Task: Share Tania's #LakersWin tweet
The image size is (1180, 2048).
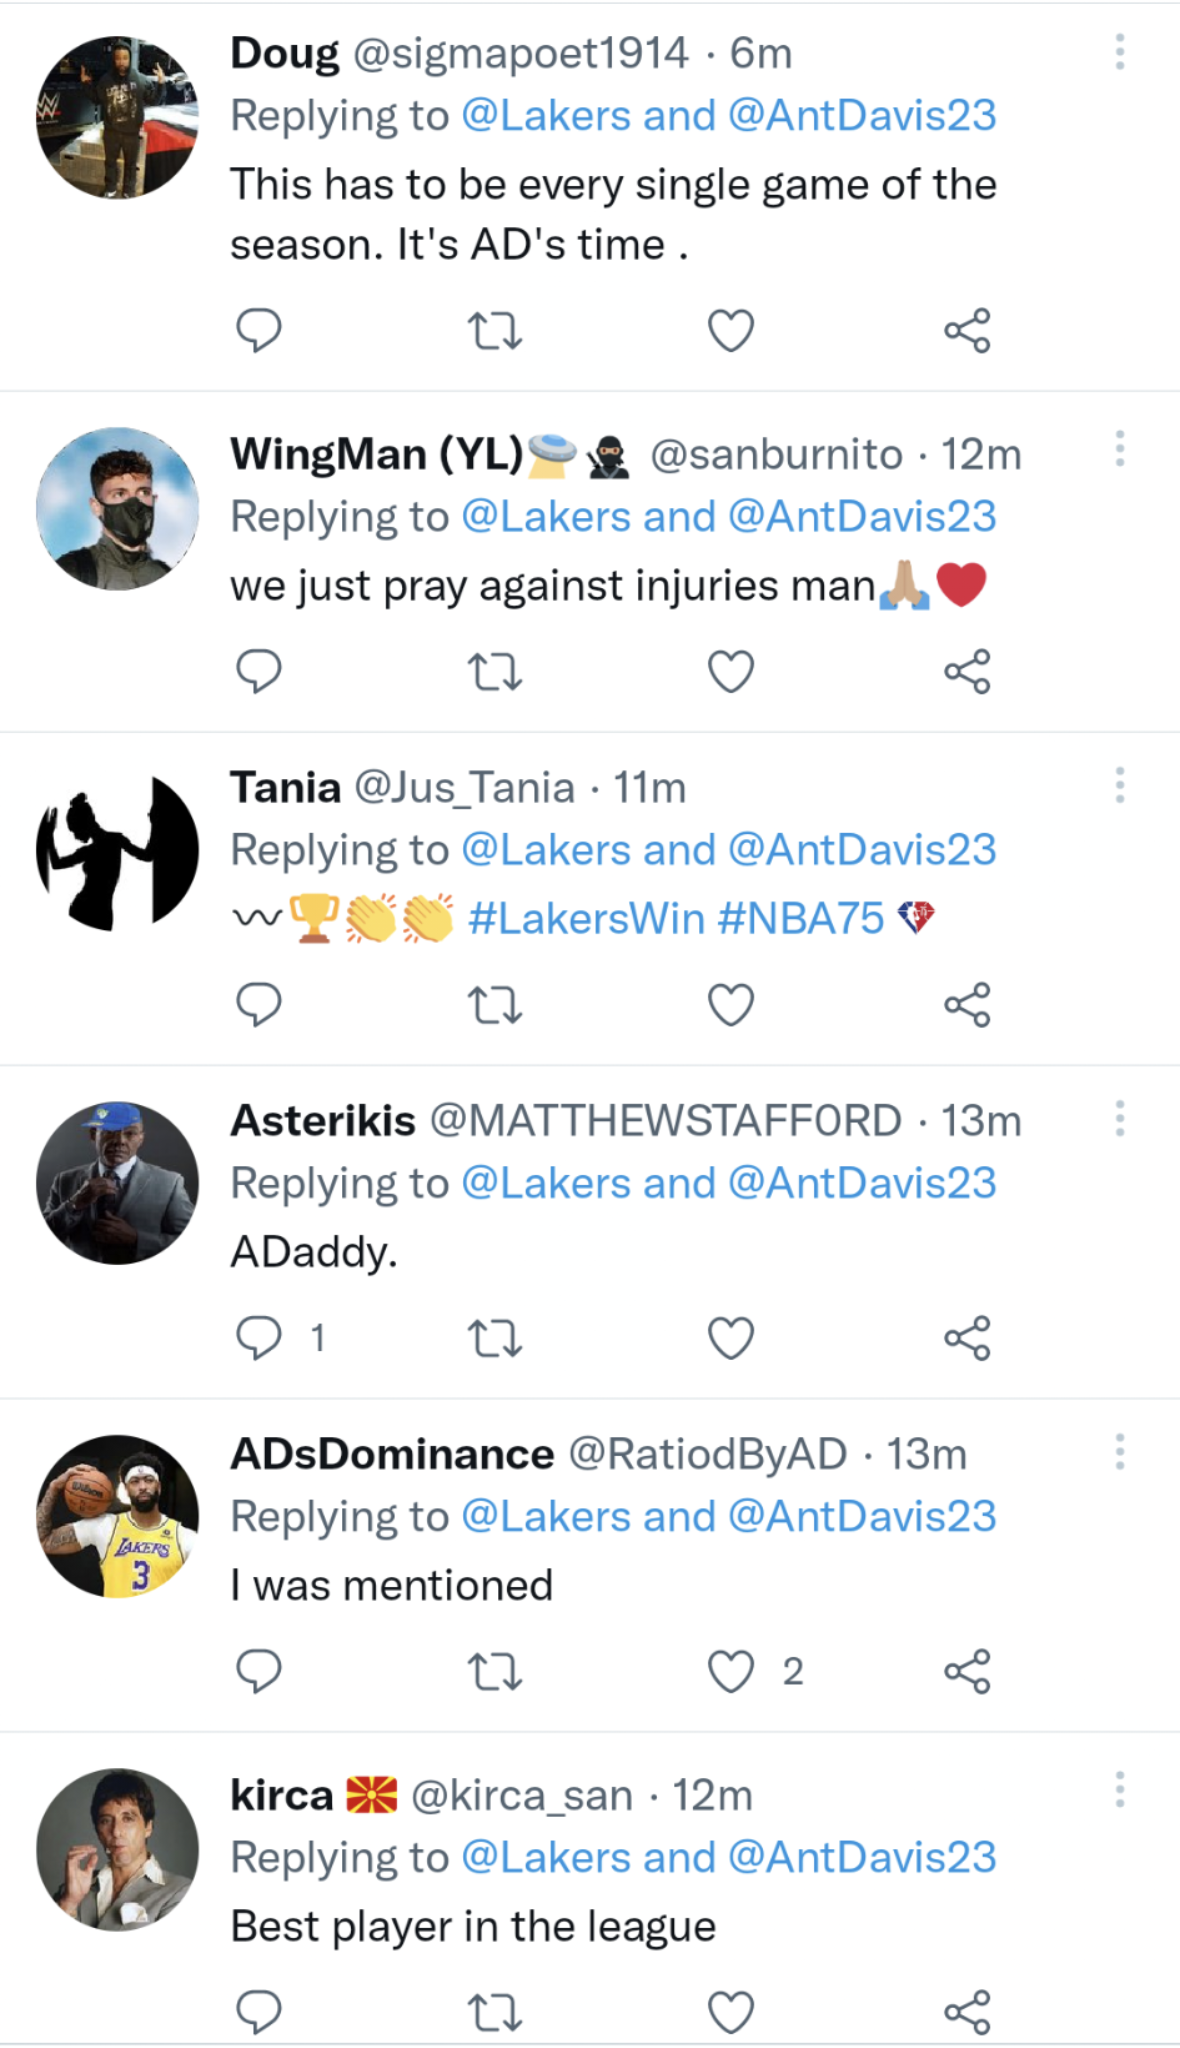Action: [x=969, y=1004]
